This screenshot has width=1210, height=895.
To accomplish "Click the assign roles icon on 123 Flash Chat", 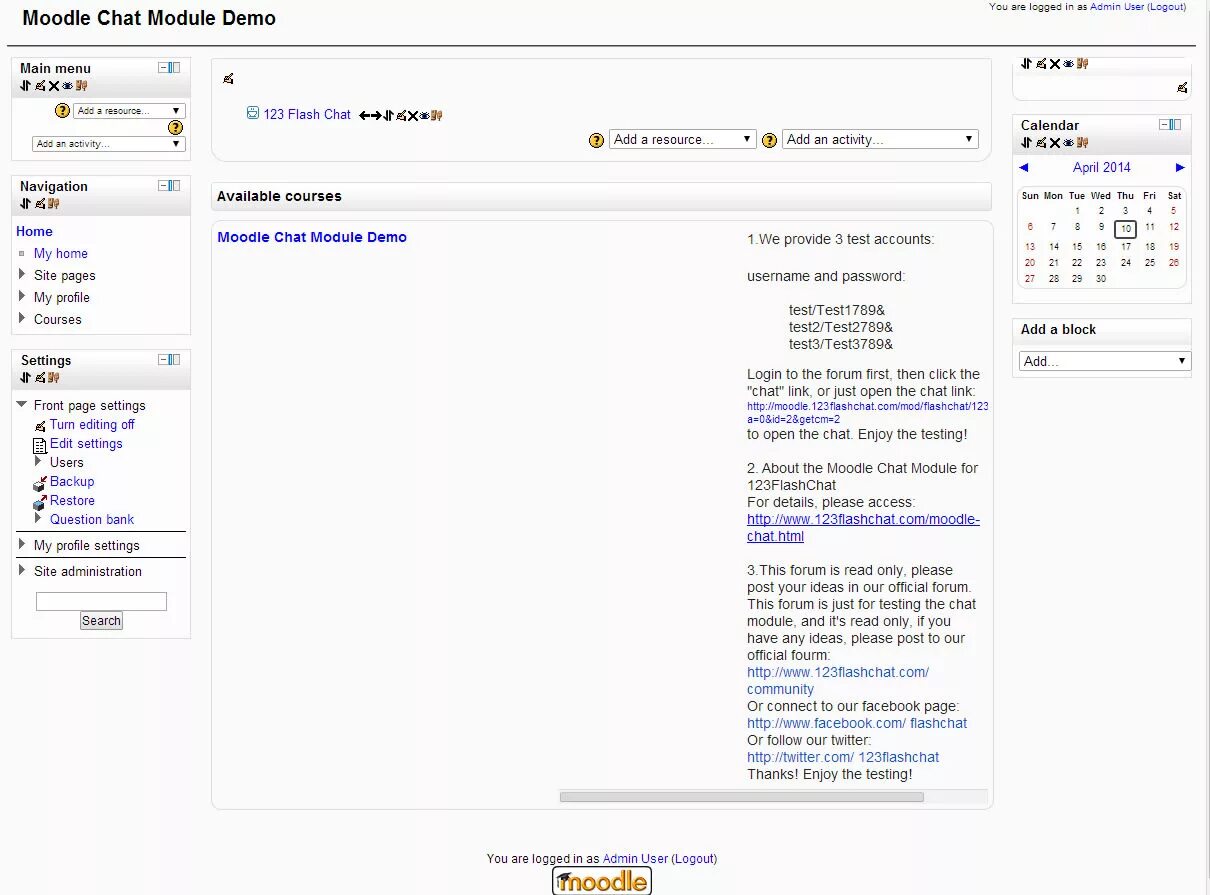I will coord(435,115).
